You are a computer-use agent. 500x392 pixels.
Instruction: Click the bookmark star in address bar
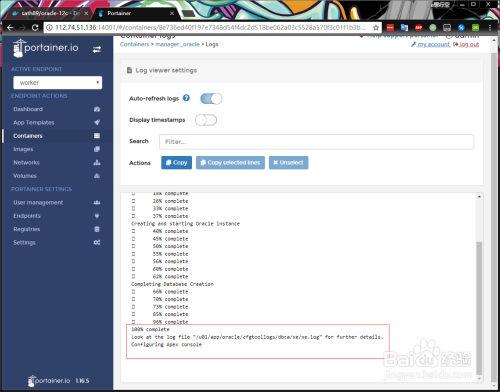(376, 28)
